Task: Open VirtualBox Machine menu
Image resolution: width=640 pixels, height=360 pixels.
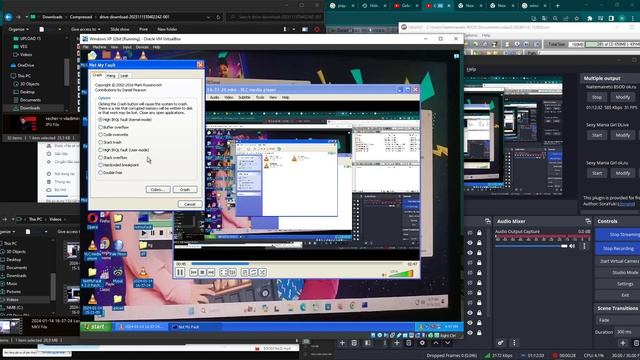Action: 99,47
